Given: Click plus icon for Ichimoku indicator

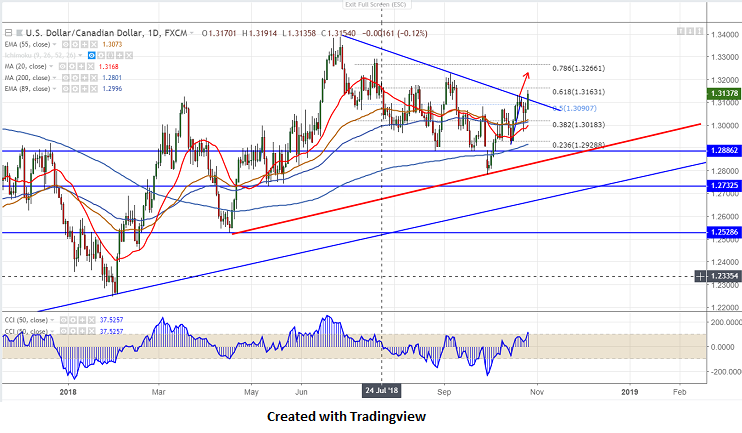Looking at the screenshot, I should pyautogui.click(x=120, y=55).
